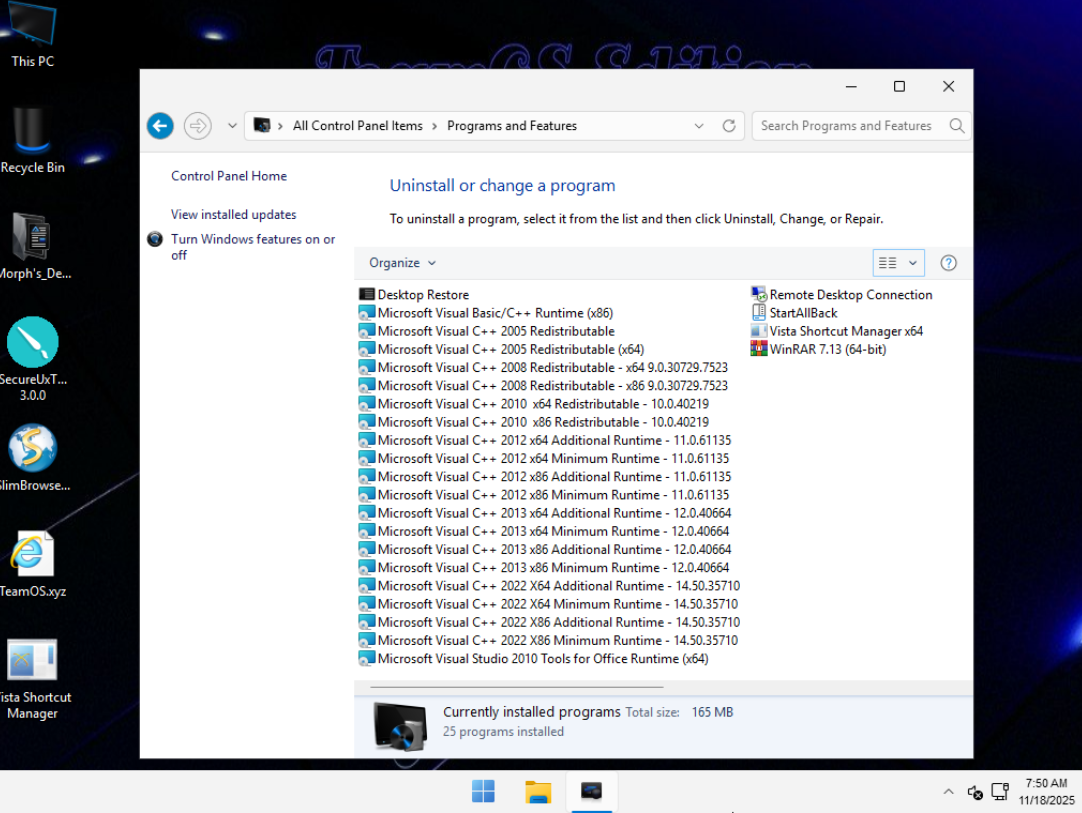Click All Control Panel Items breadcrumb

click(357, 126)
